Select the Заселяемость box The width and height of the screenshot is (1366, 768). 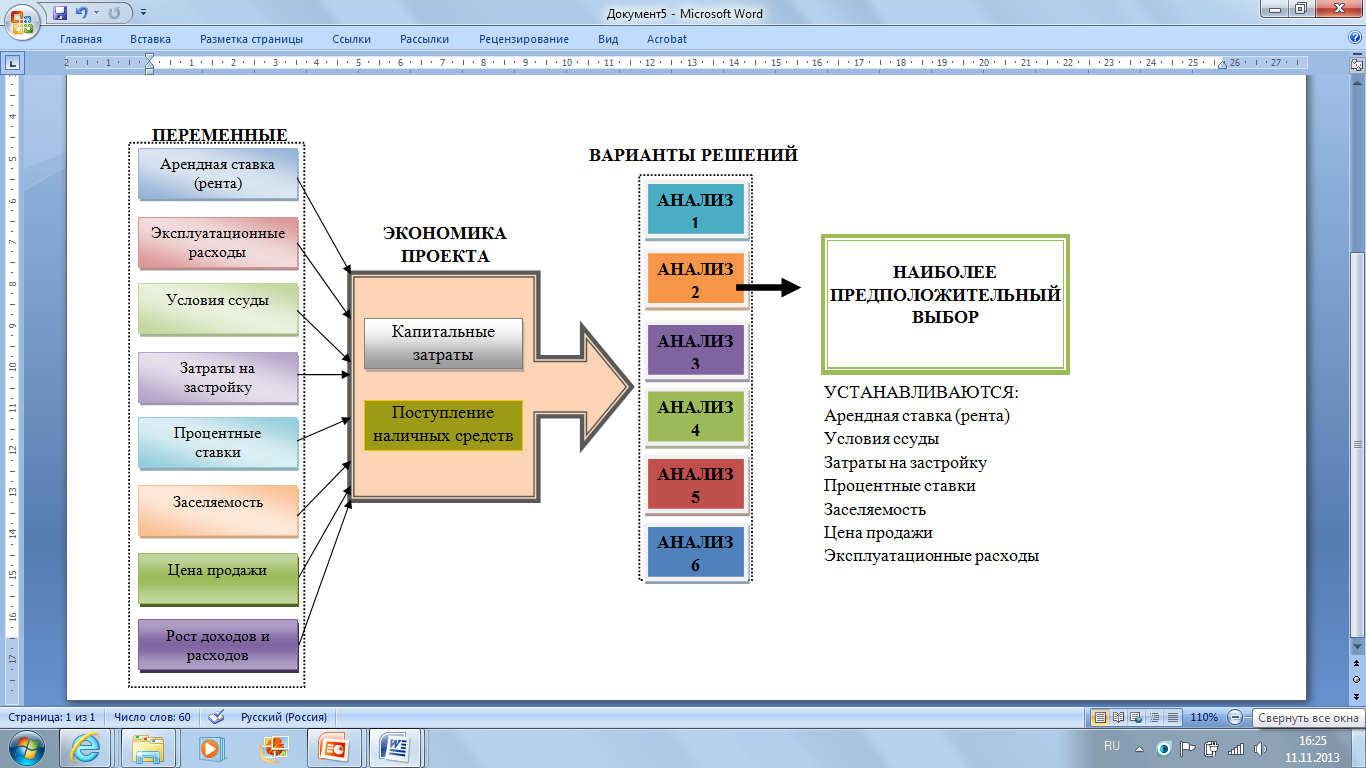pos(218,511)
